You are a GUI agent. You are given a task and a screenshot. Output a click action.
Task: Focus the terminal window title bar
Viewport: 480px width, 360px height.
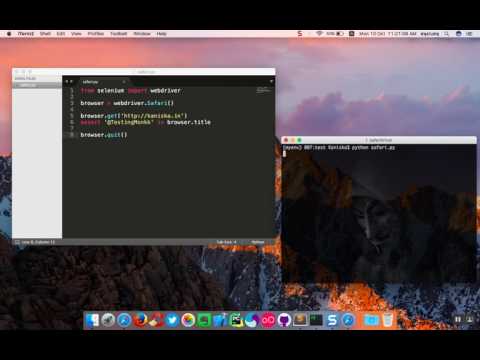[x=379, y=140]
